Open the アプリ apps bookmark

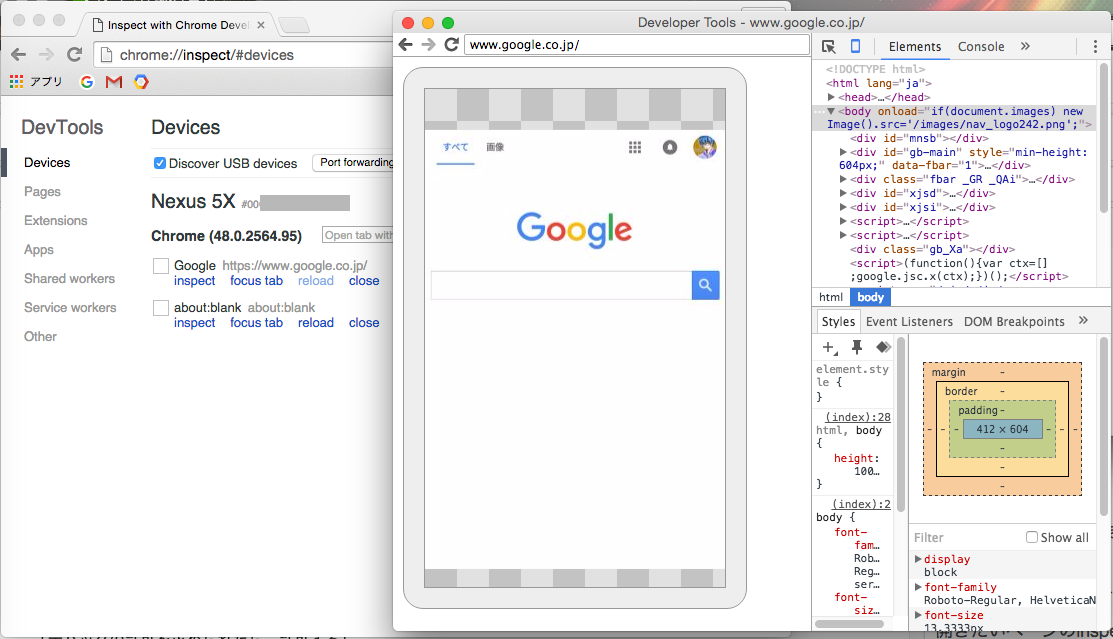coord(36,82)
